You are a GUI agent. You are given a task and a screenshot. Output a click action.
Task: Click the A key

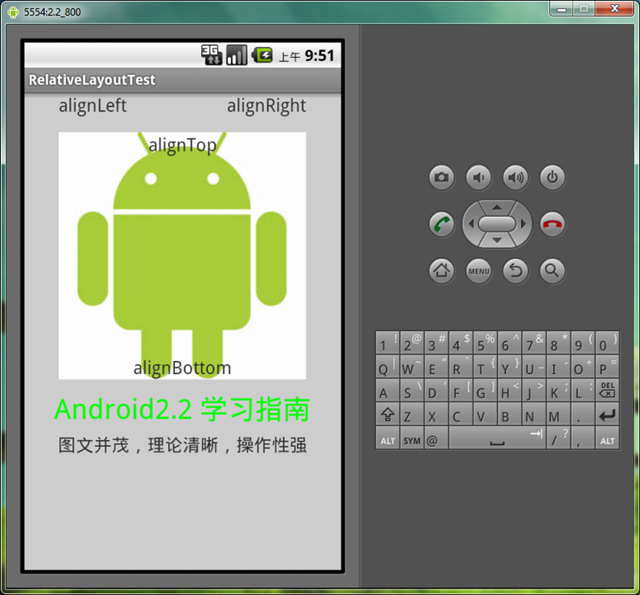[387, 390]
